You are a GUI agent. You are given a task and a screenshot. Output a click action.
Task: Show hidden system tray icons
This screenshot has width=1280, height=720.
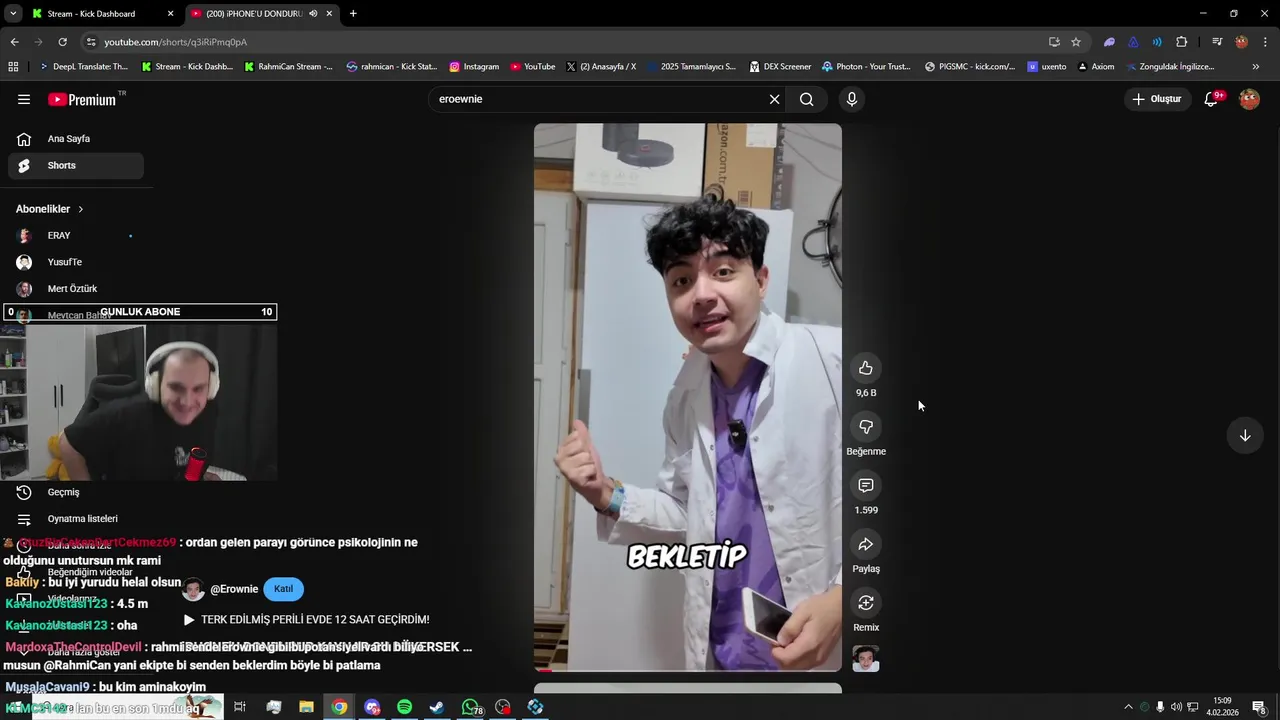[1128, 707]
